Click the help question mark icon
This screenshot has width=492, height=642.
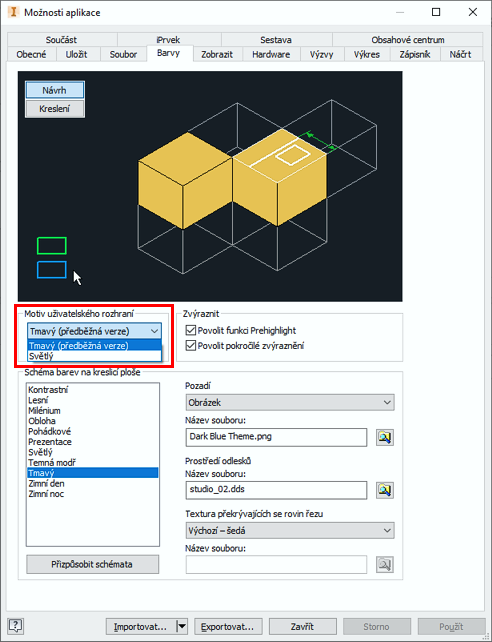[x=16, y=626]
